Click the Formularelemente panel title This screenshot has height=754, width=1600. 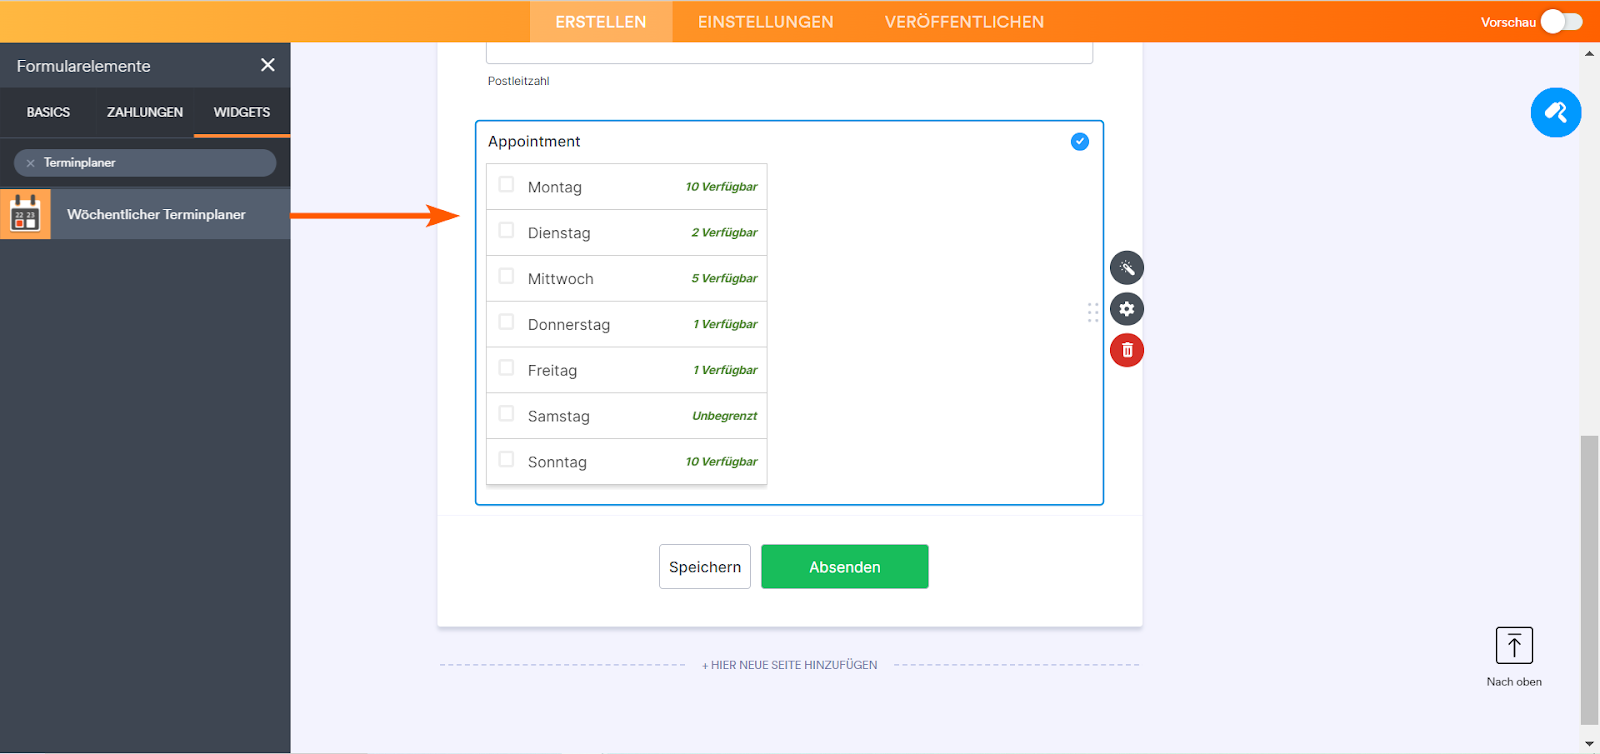pyautogui.click(x=84, y=66)
